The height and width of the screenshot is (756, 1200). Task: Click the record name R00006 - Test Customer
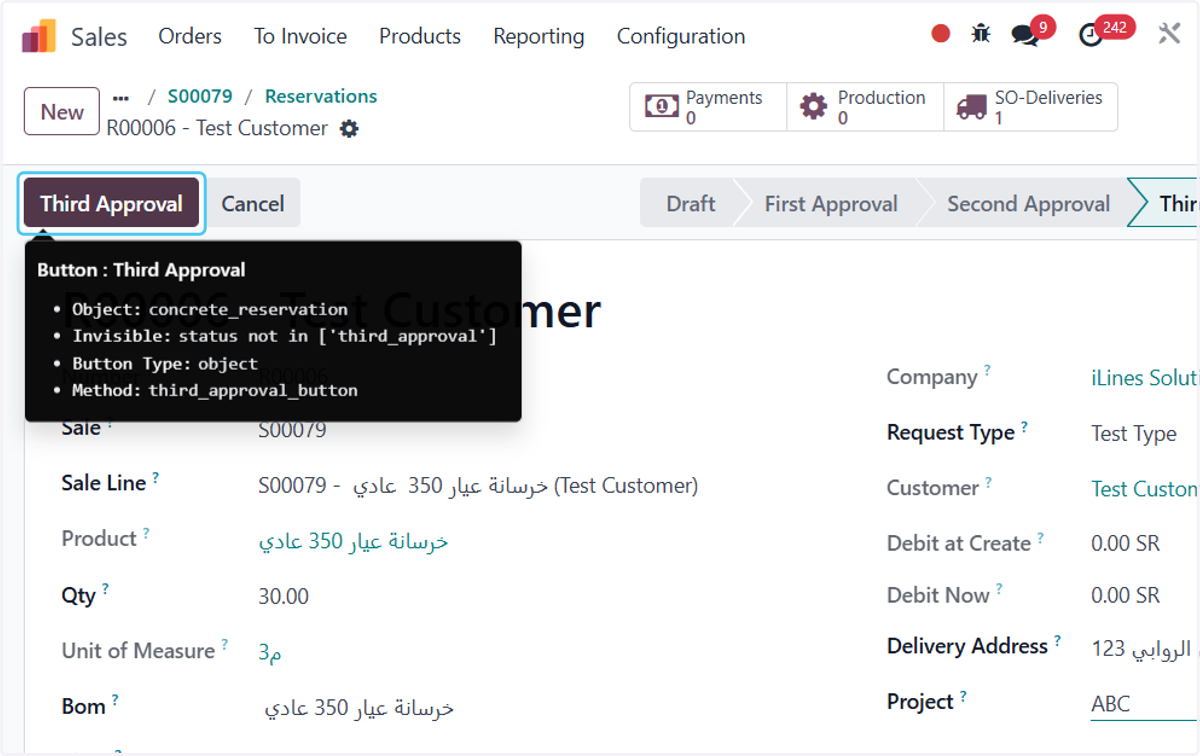217,129
